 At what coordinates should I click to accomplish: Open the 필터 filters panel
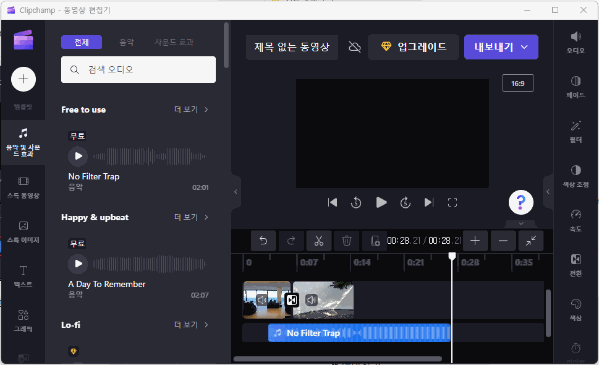(576, 132)
